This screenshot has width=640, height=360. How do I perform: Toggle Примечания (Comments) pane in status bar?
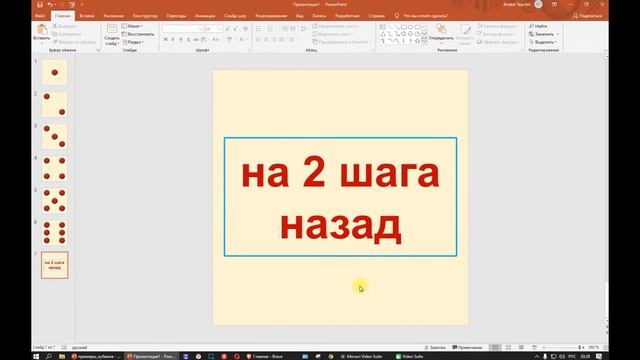pyautogui.click(x=467, y=347)
